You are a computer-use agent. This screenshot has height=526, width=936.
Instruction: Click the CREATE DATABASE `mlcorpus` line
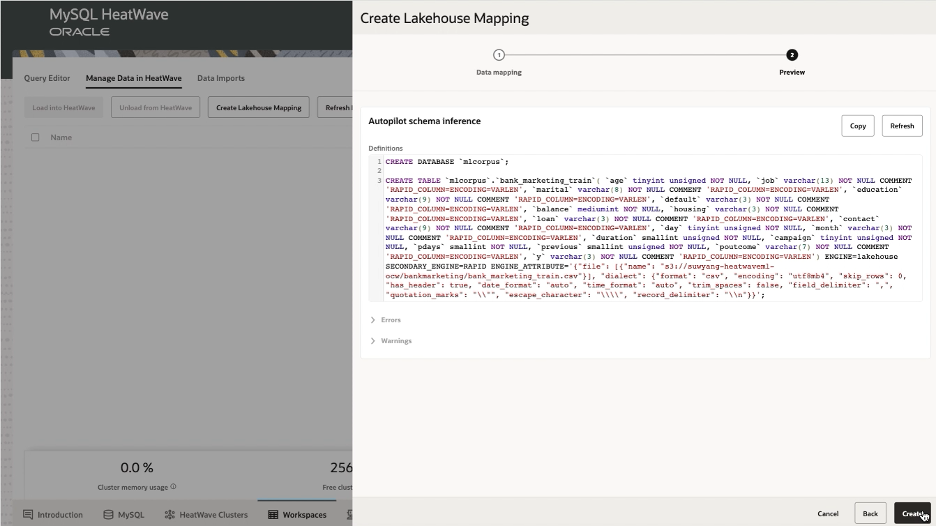(x=447, y=162)
